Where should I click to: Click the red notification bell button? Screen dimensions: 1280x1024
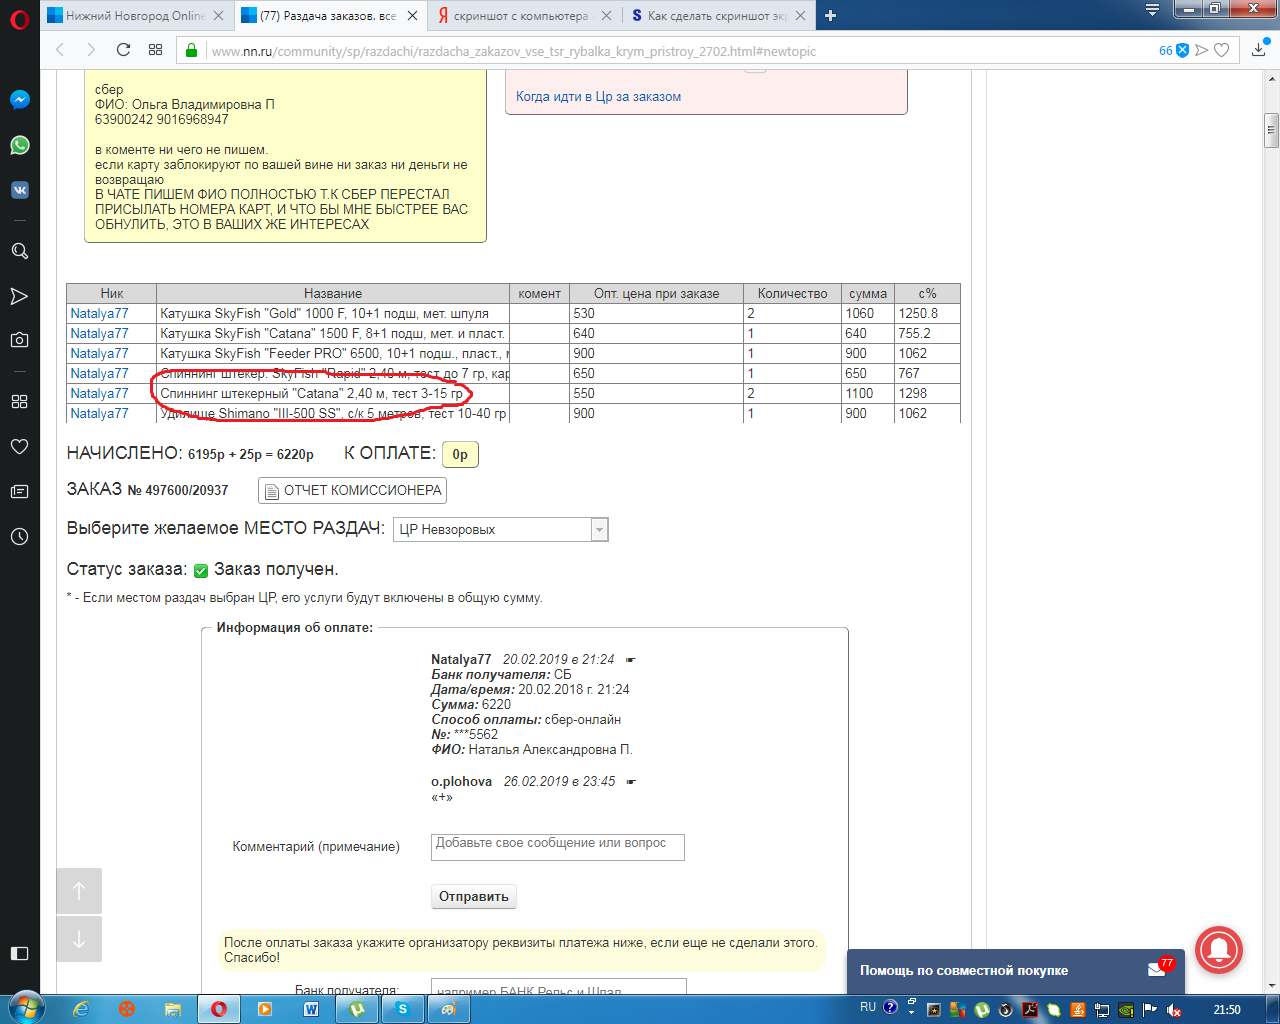pyautogui.click(x=1218, y=950)
